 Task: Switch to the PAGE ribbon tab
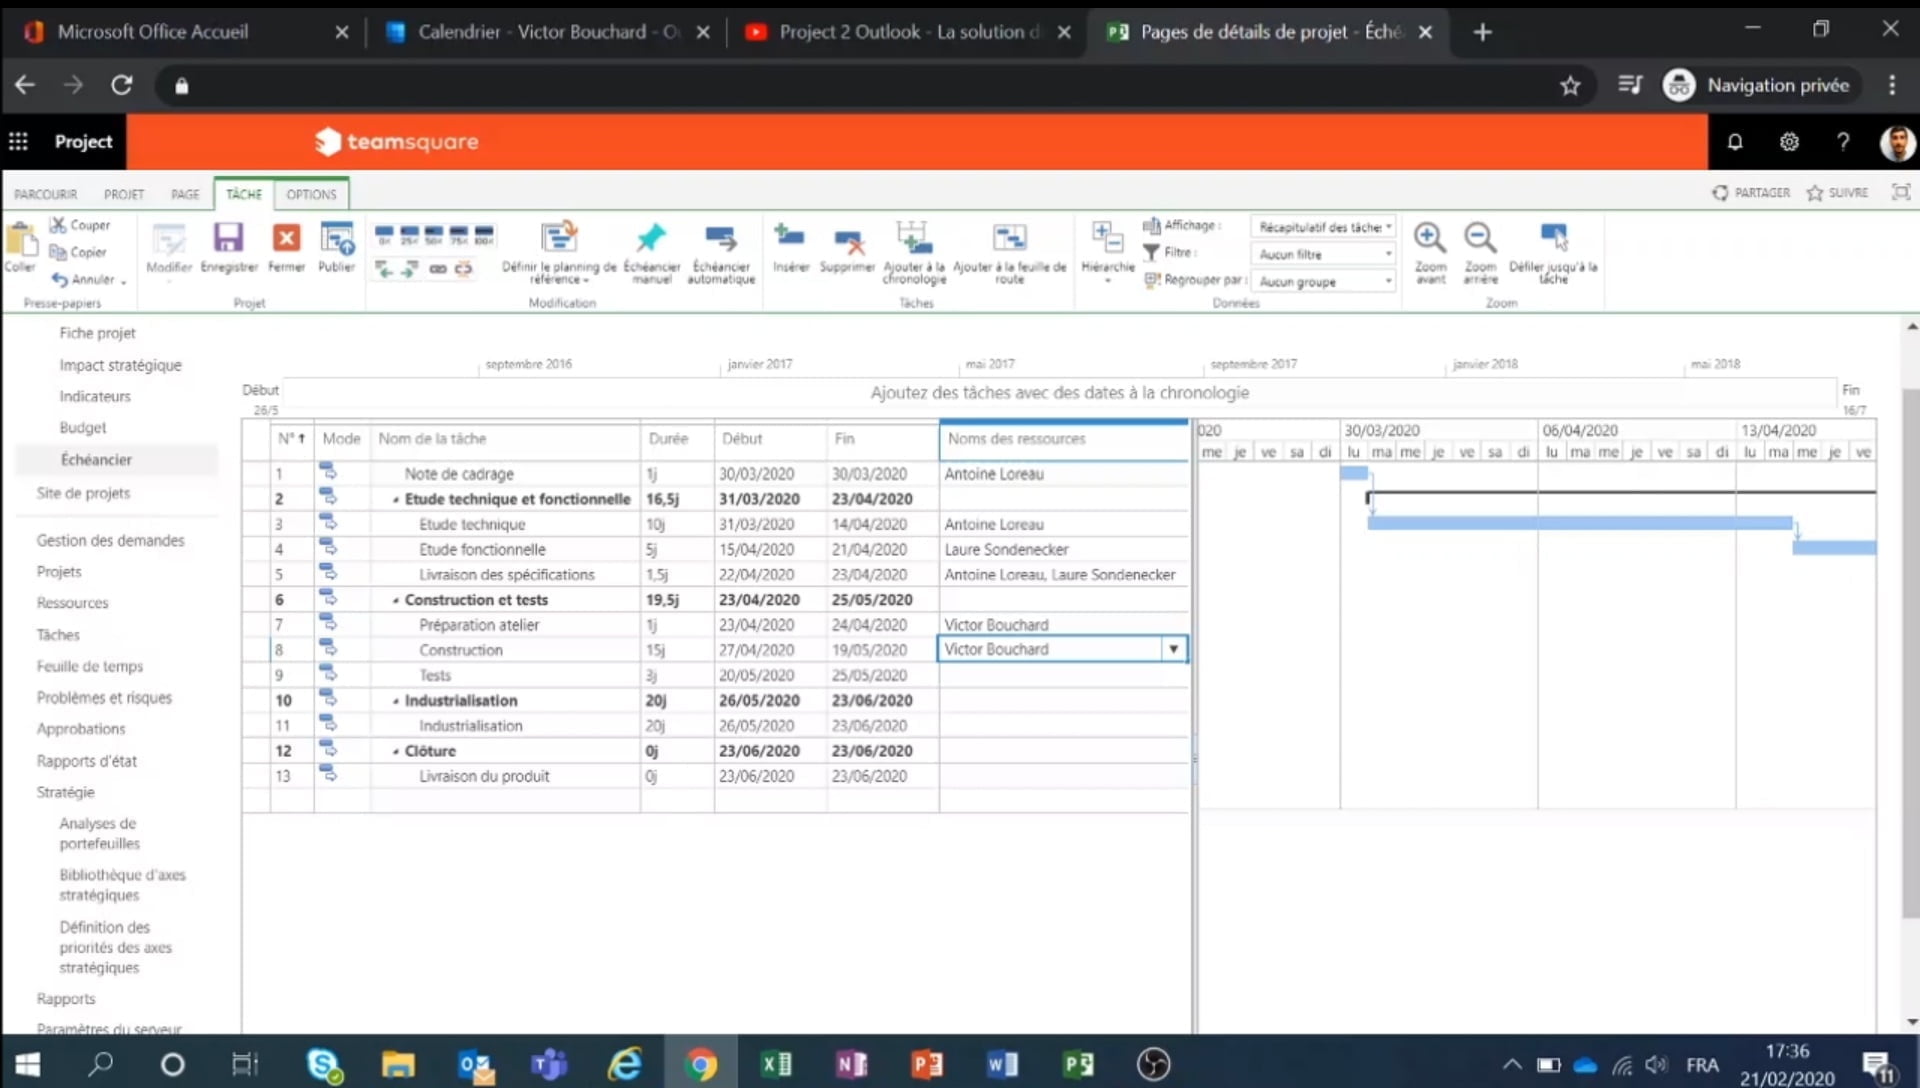185,194
